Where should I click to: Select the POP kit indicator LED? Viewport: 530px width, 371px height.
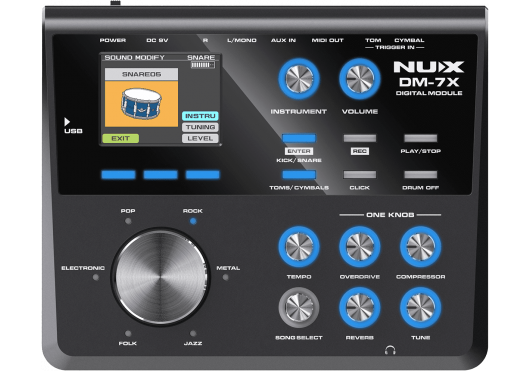[x=128, y=221]
